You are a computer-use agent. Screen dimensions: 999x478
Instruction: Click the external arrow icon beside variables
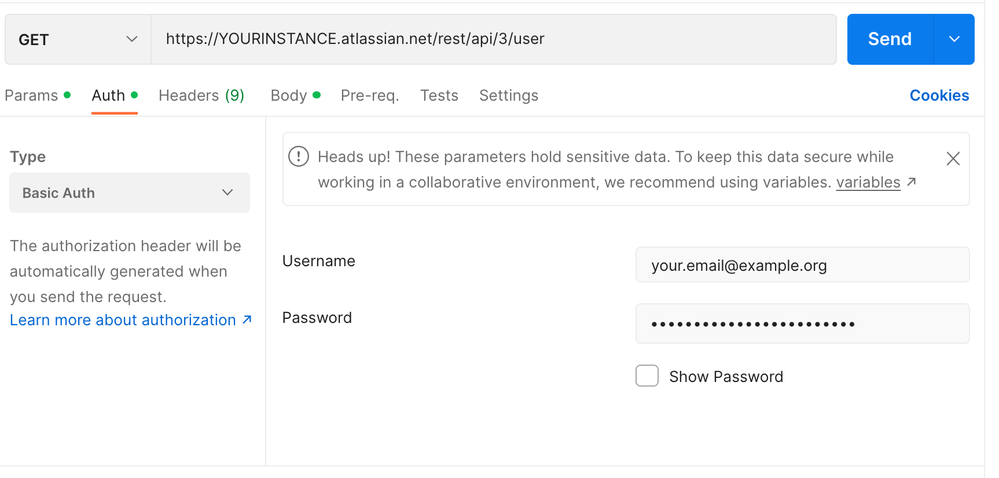coord(912,182)
